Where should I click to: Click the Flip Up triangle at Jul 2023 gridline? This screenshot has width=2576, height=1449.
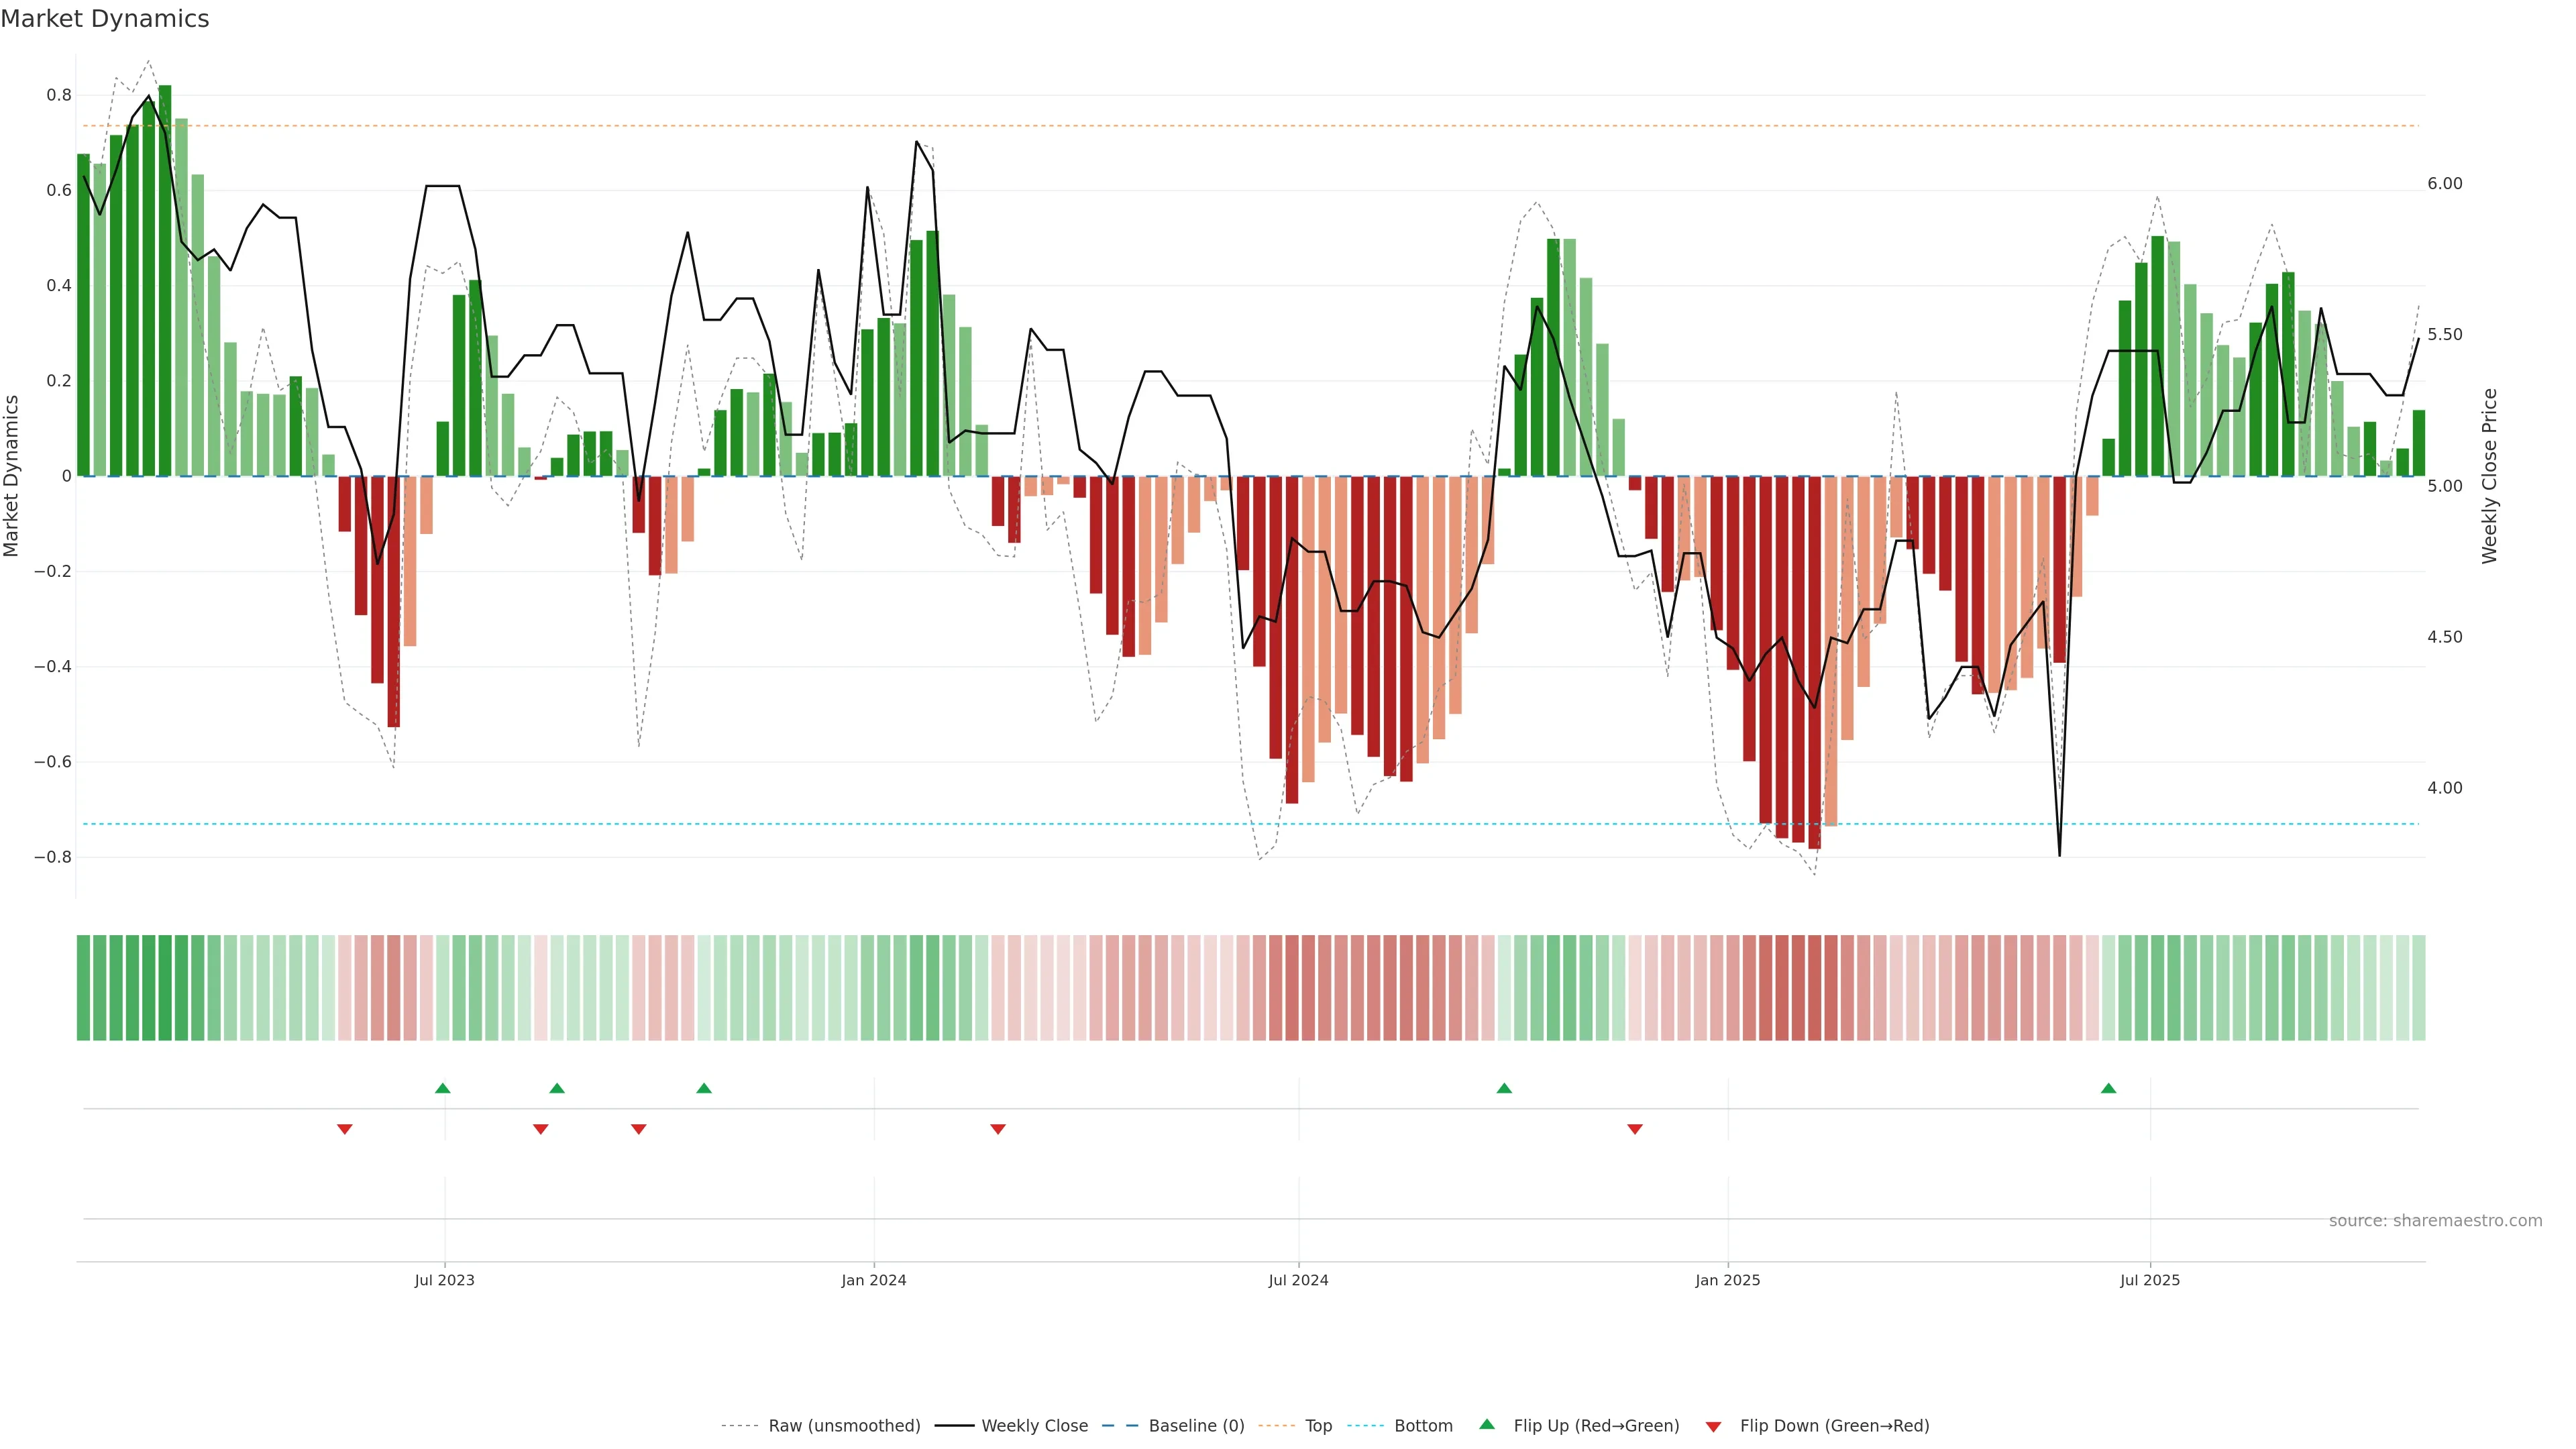tap(443, 1088)
